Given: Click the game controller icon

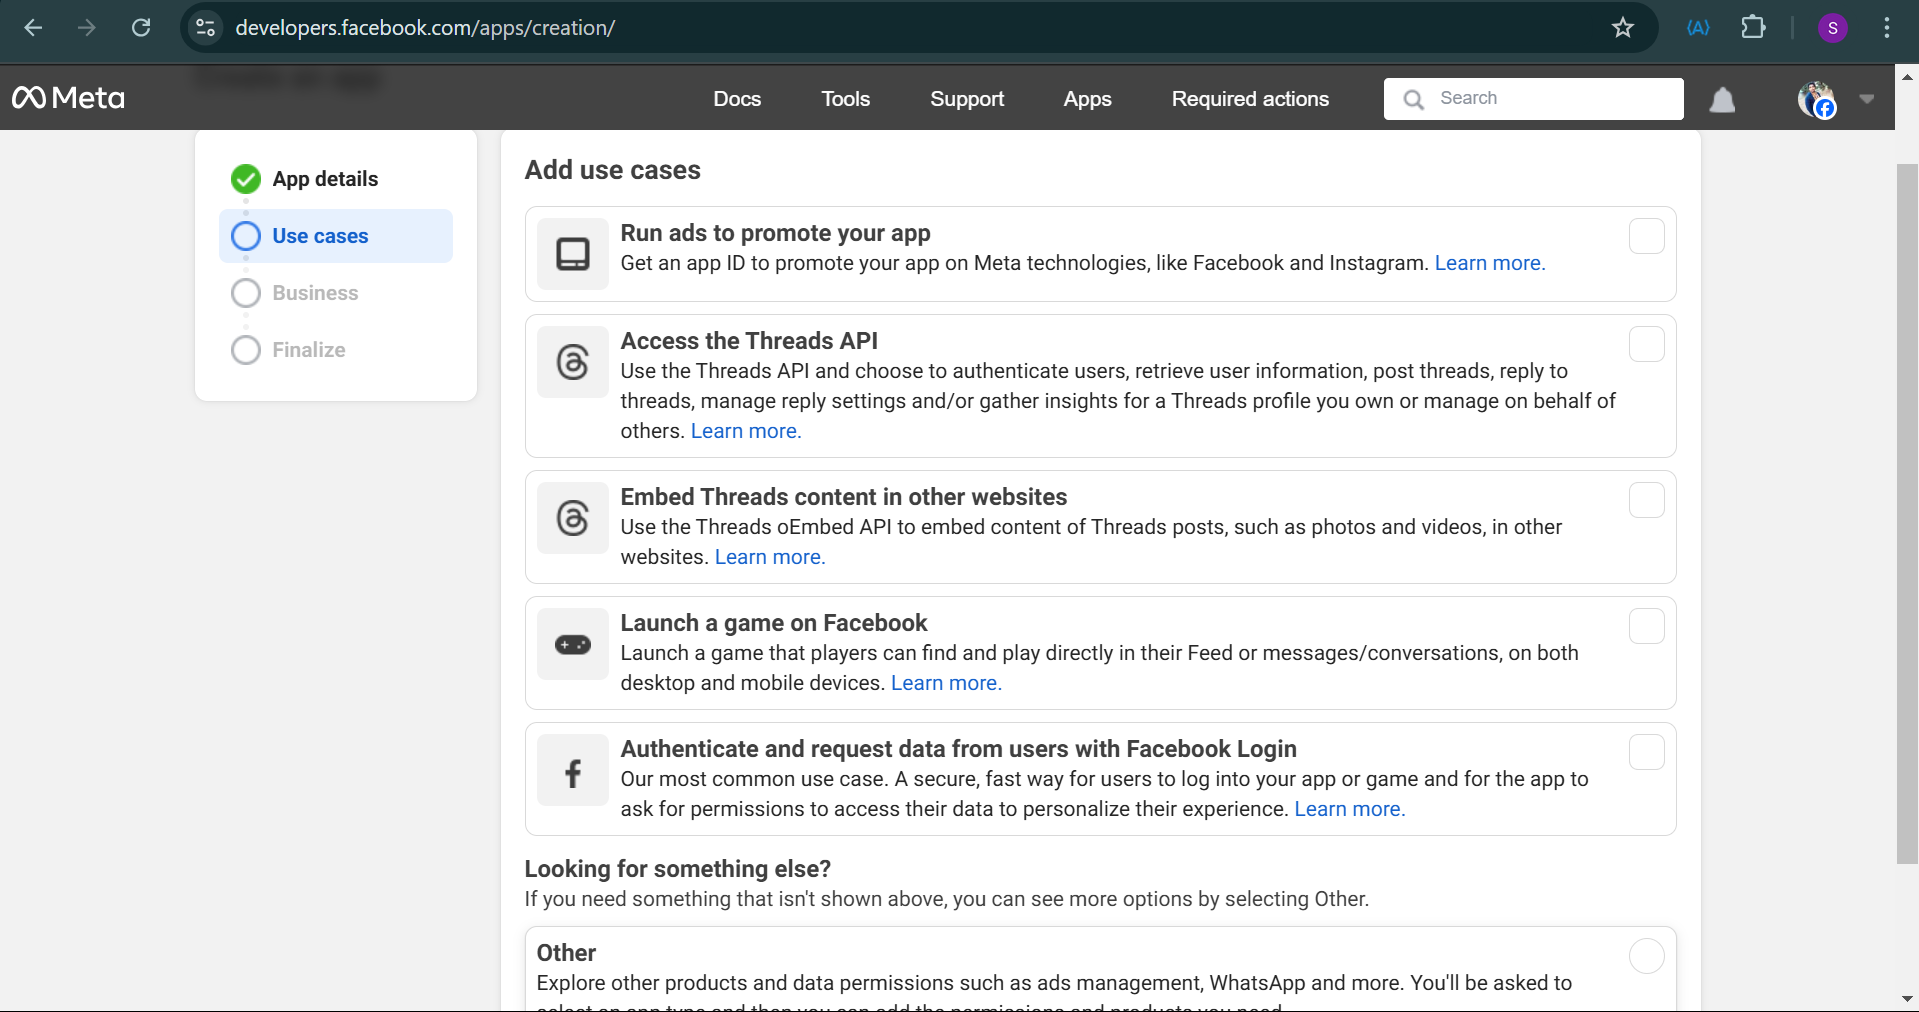Looking at the screenshot, I should click(572, 644).
